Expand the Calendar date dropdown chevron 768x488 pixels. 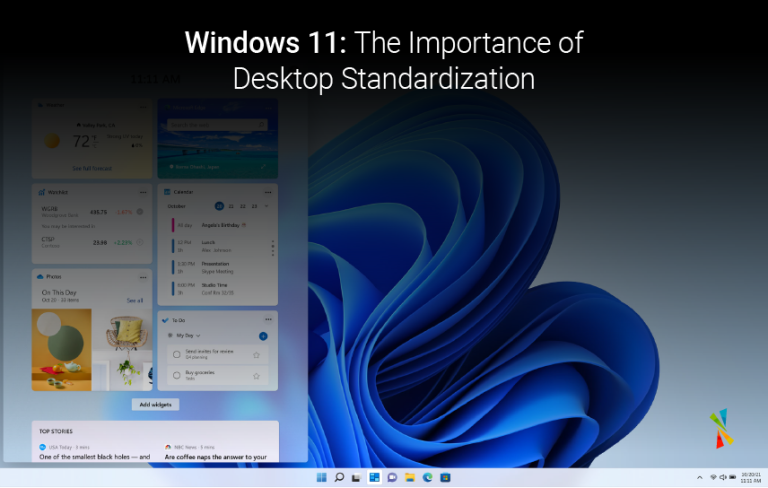coord(266,206)
